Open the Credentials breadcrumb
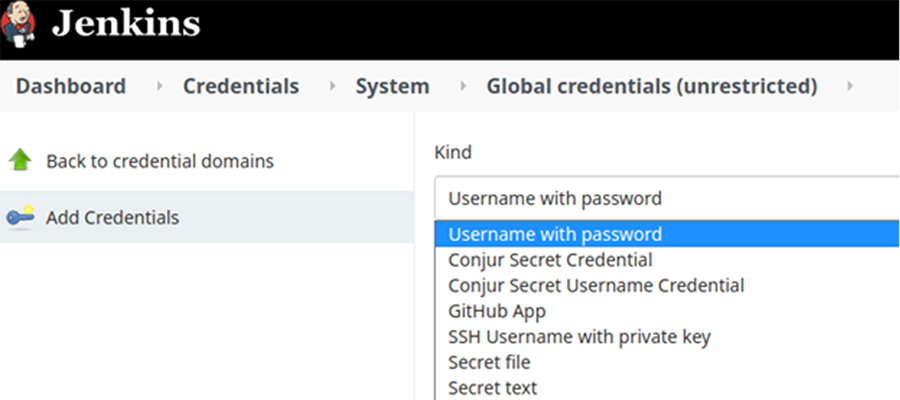Image resolution: width=900 pixels, height=400 pixels. click(241, 86)
